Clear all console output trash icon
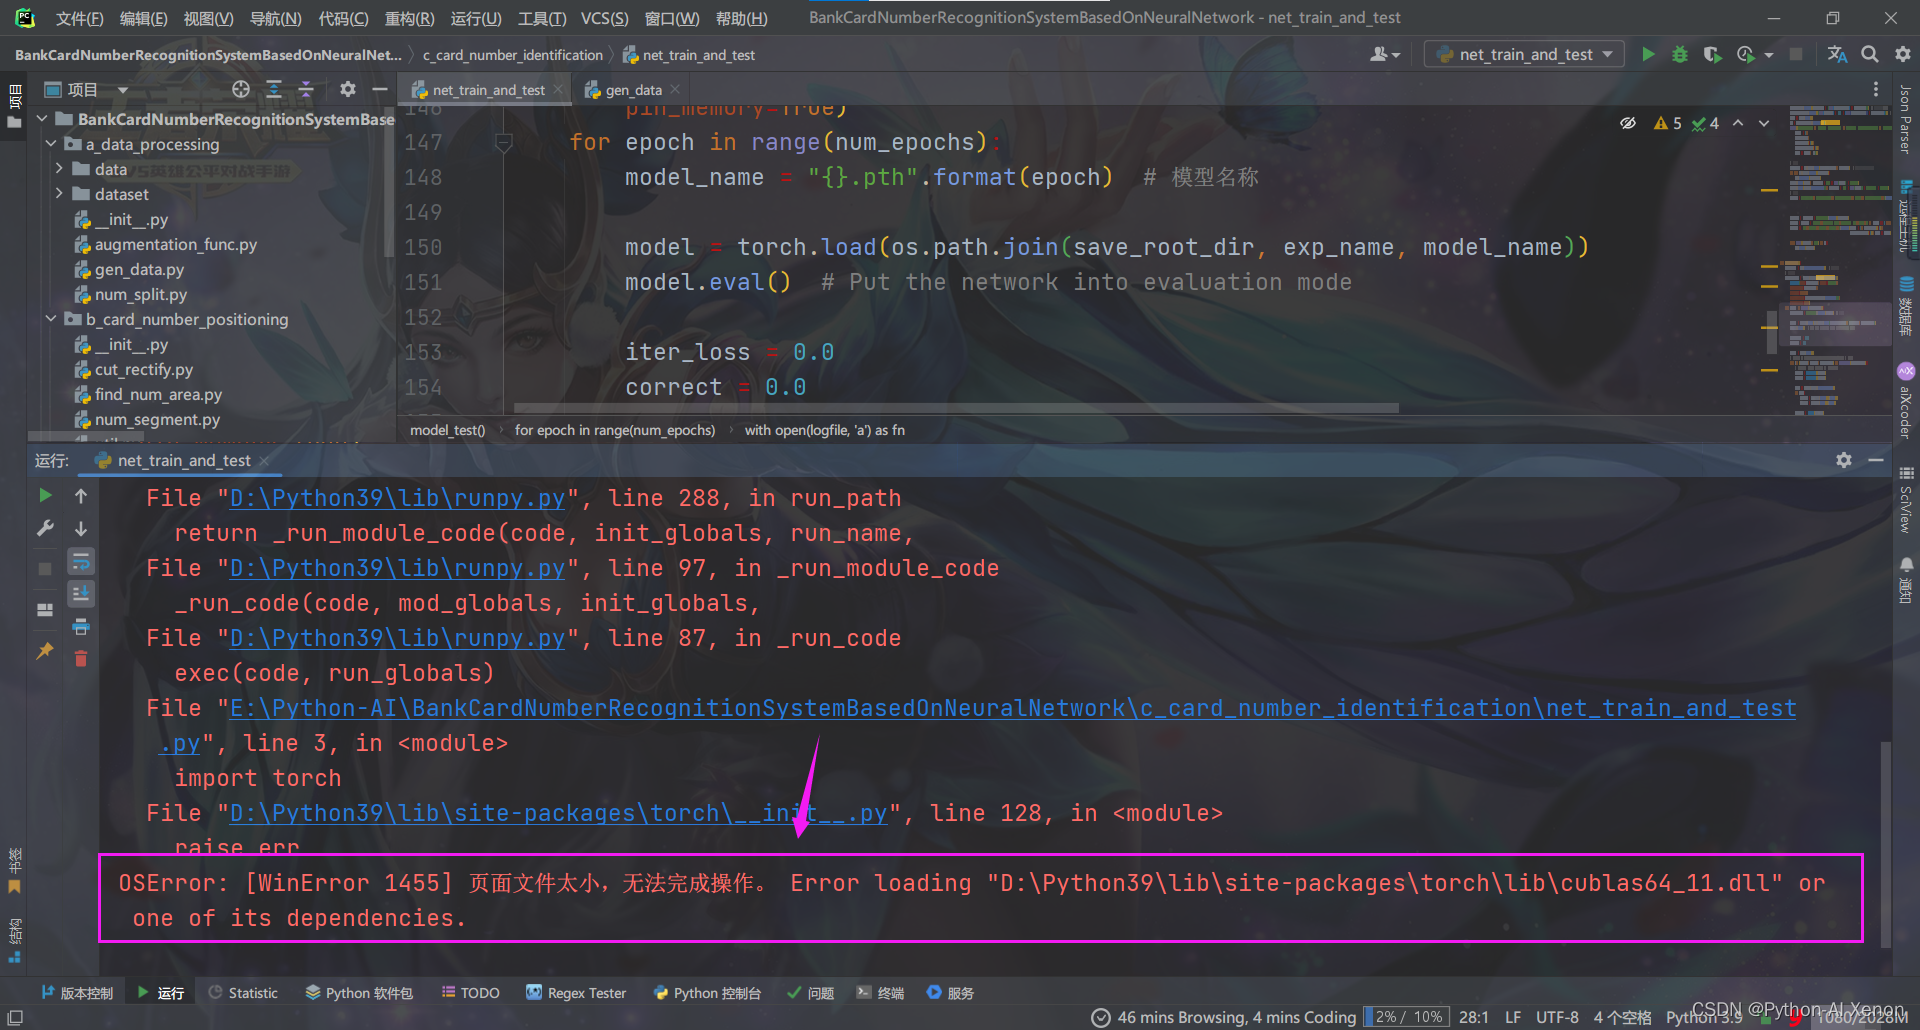The height and width of the screenshot is (1030, 1920). click(x=81, y=658)
